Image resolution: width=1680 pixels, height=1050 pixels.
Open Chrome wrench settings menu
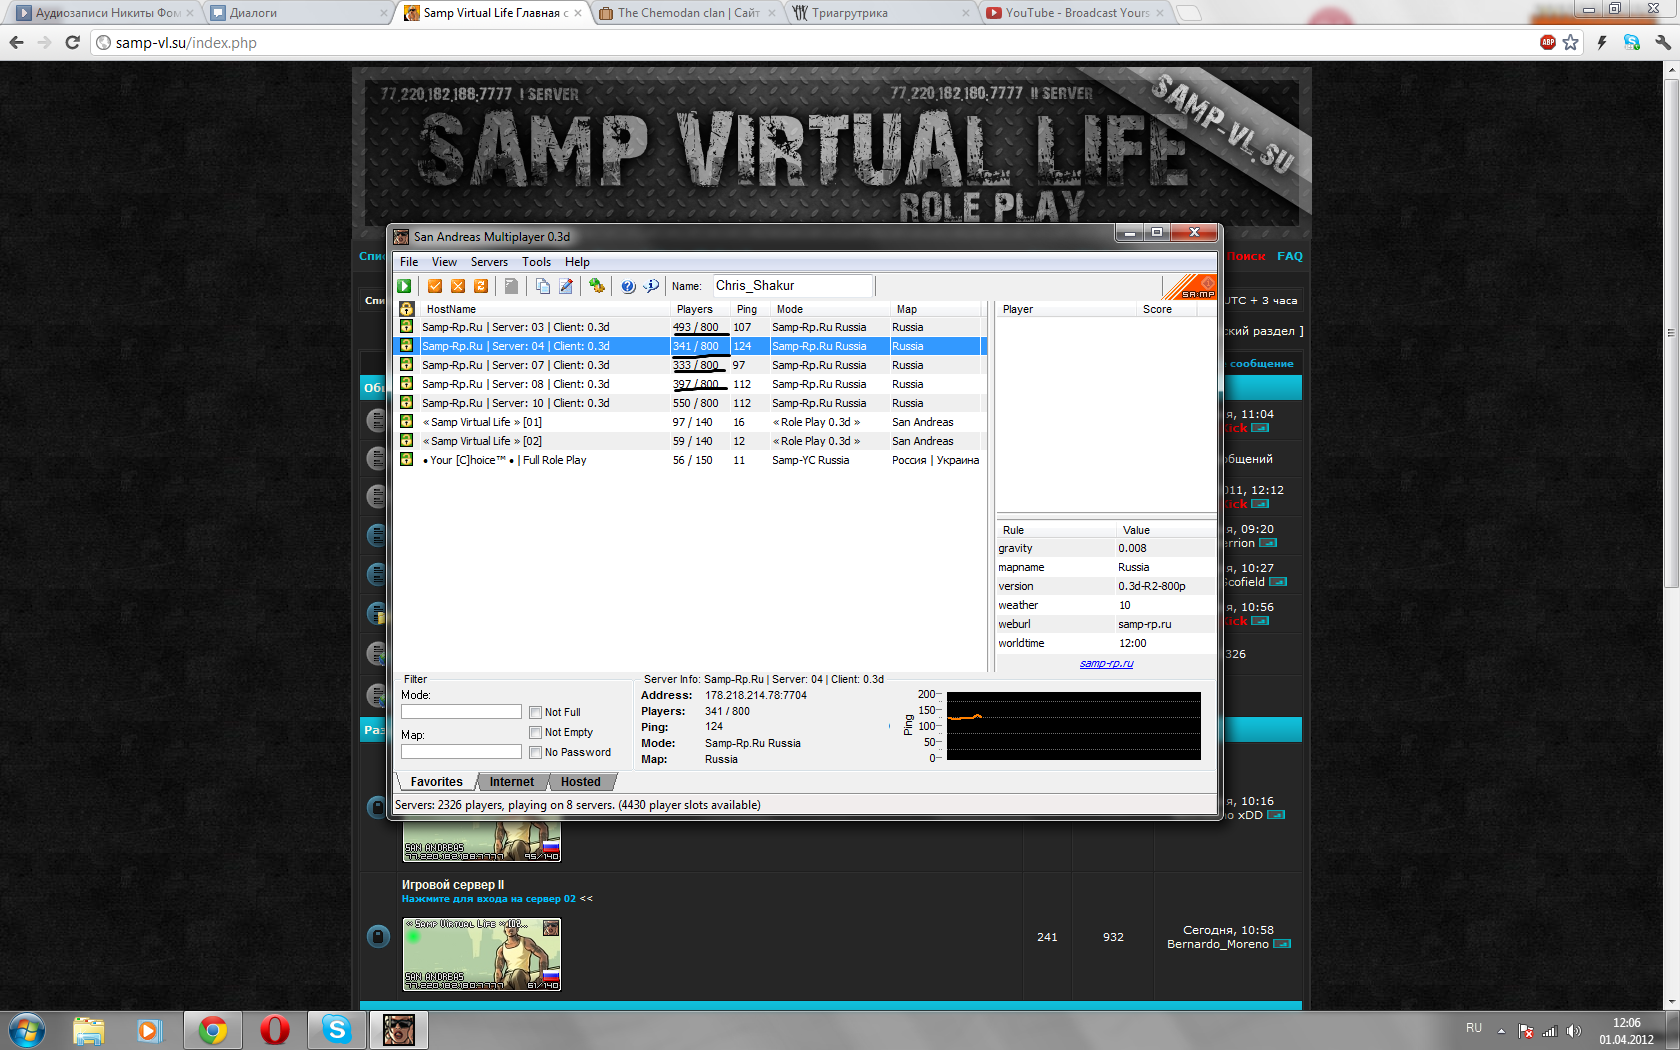(x=1663, y=42)
